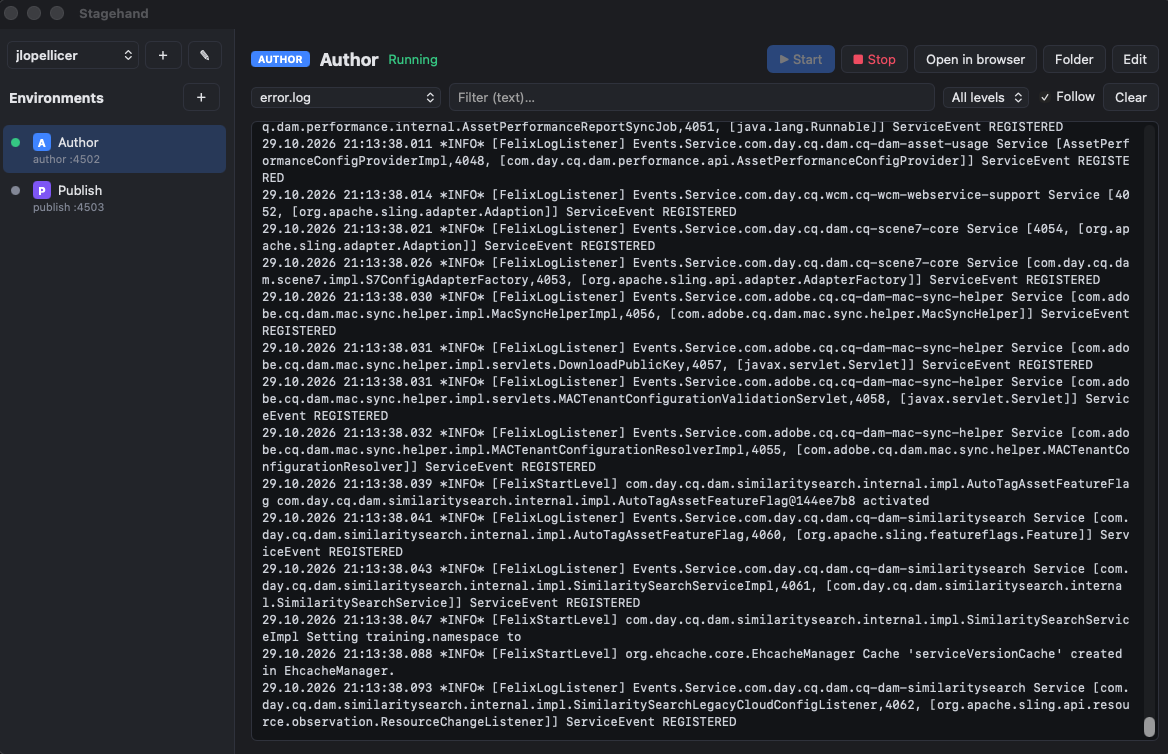
Task: Click the Start button
Action: pos(801,60)
